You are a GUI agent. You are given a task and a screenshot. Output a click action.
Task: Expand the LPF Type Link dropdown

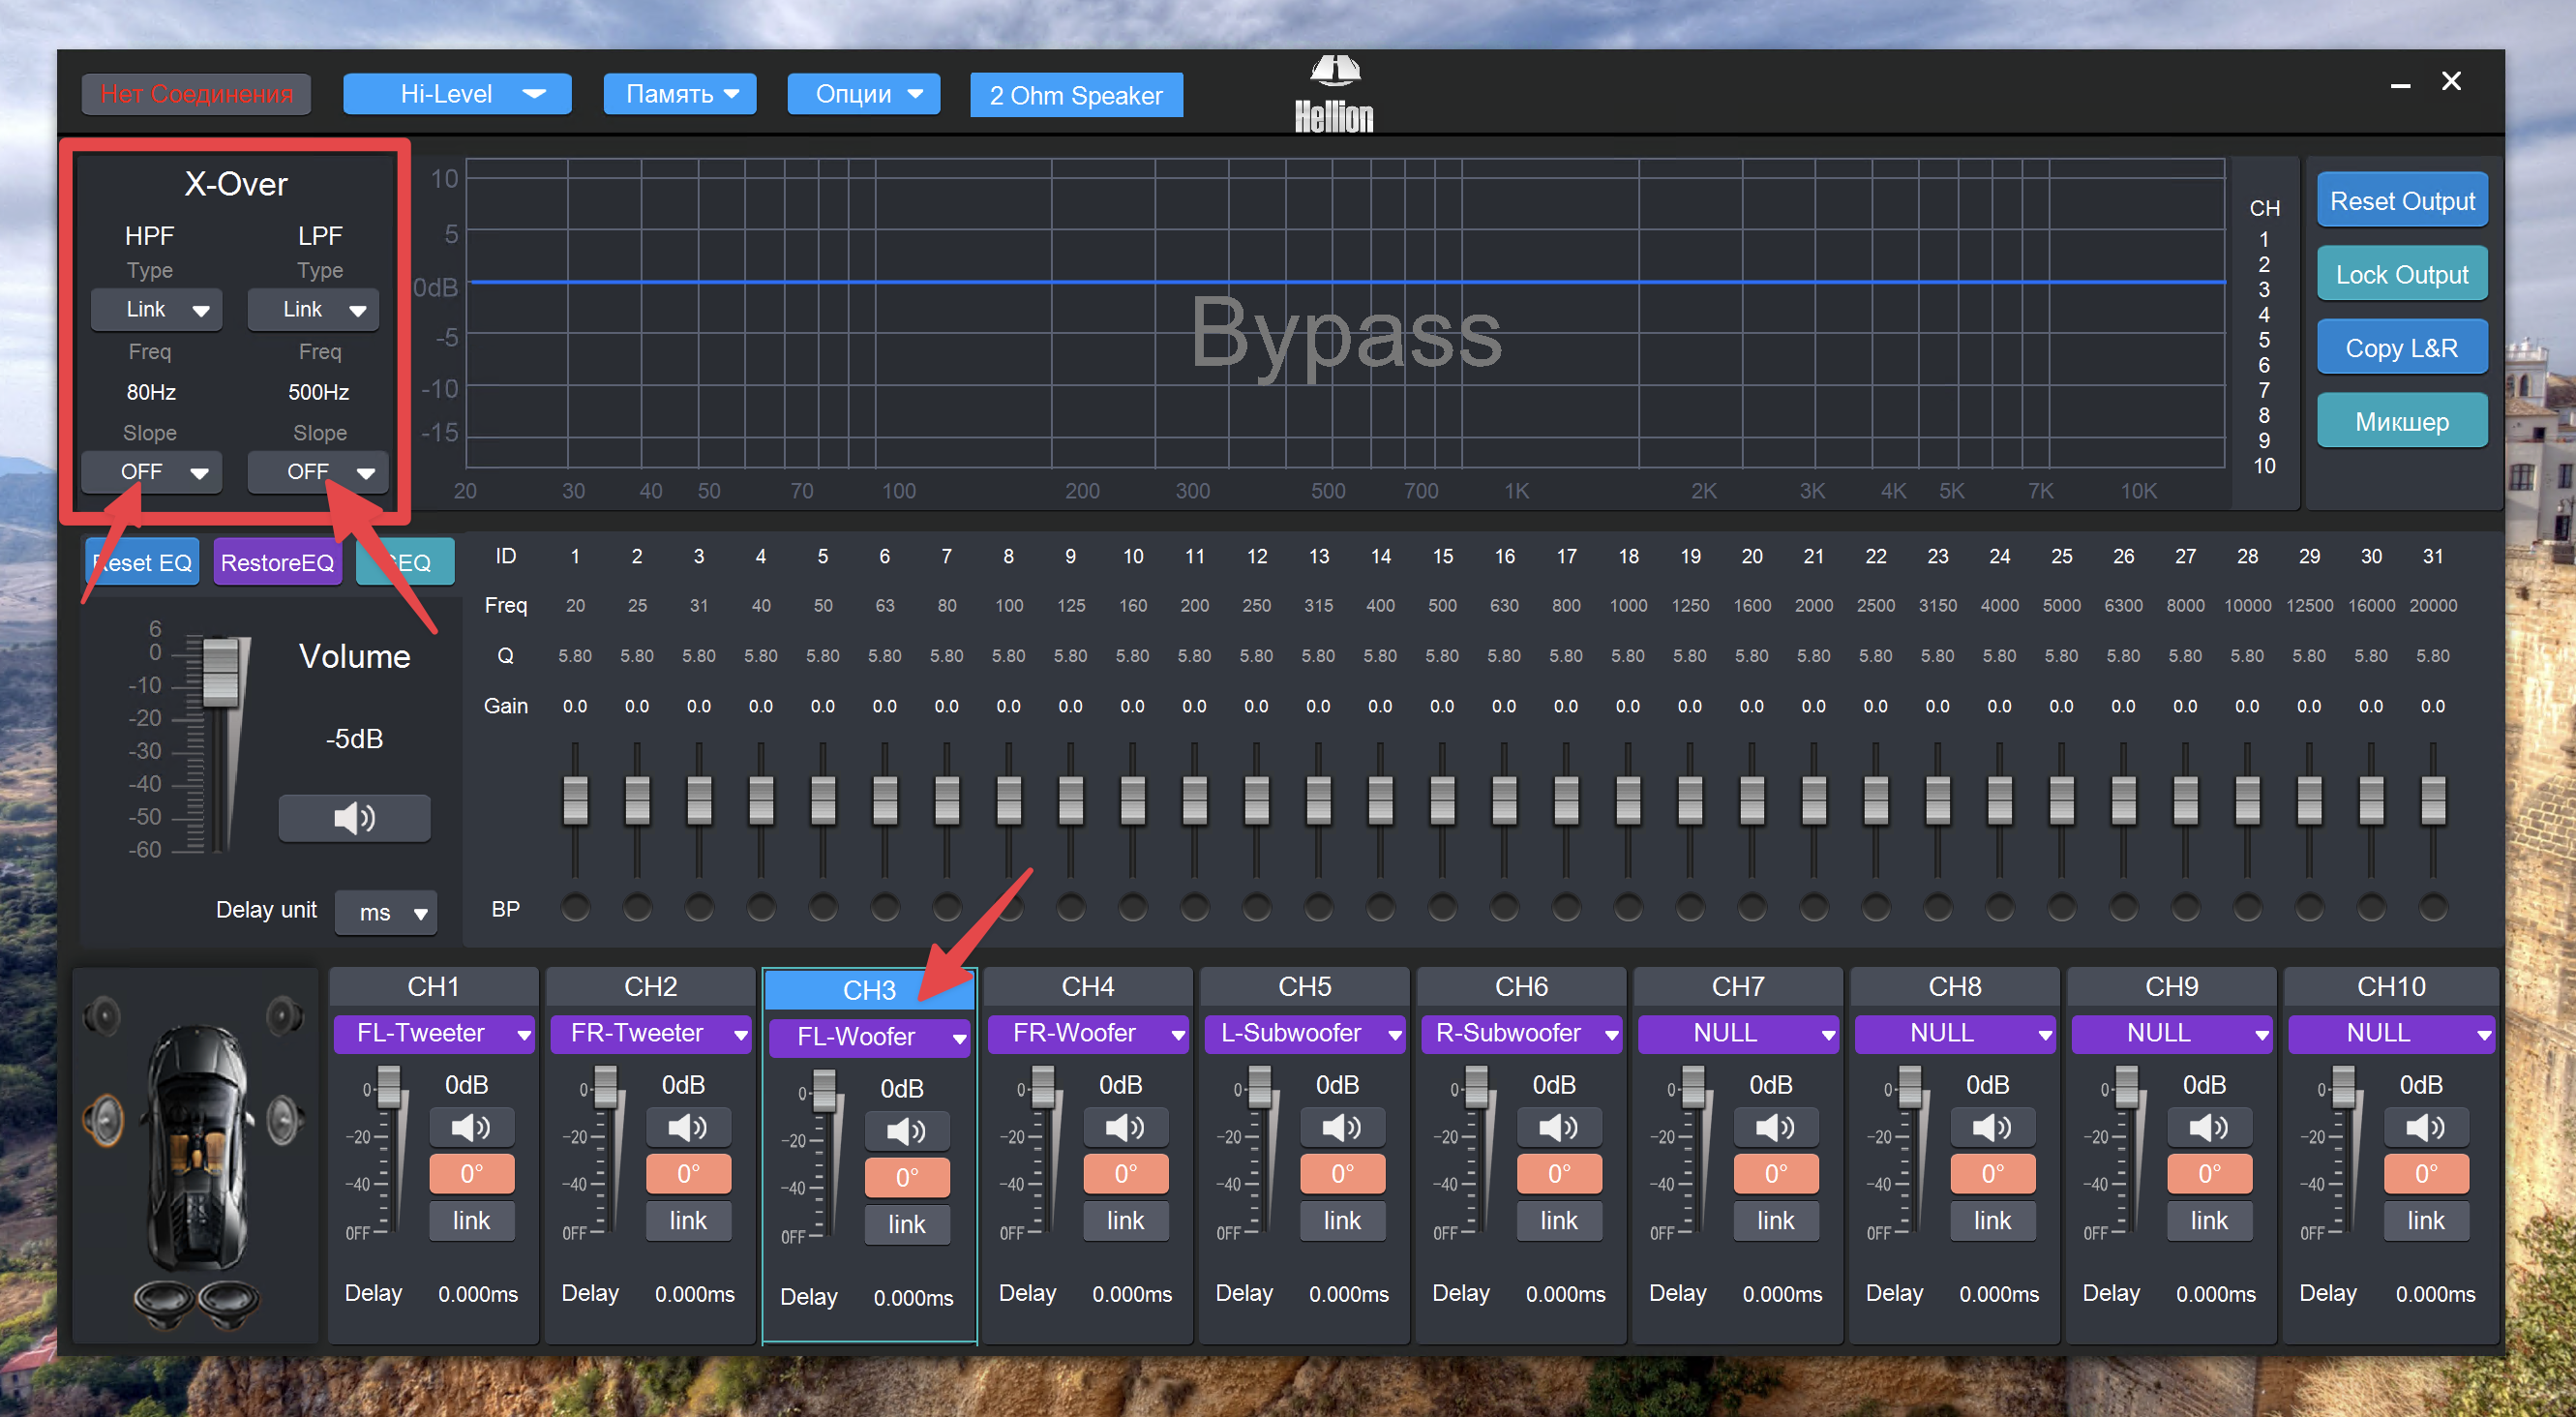point(314,310)
